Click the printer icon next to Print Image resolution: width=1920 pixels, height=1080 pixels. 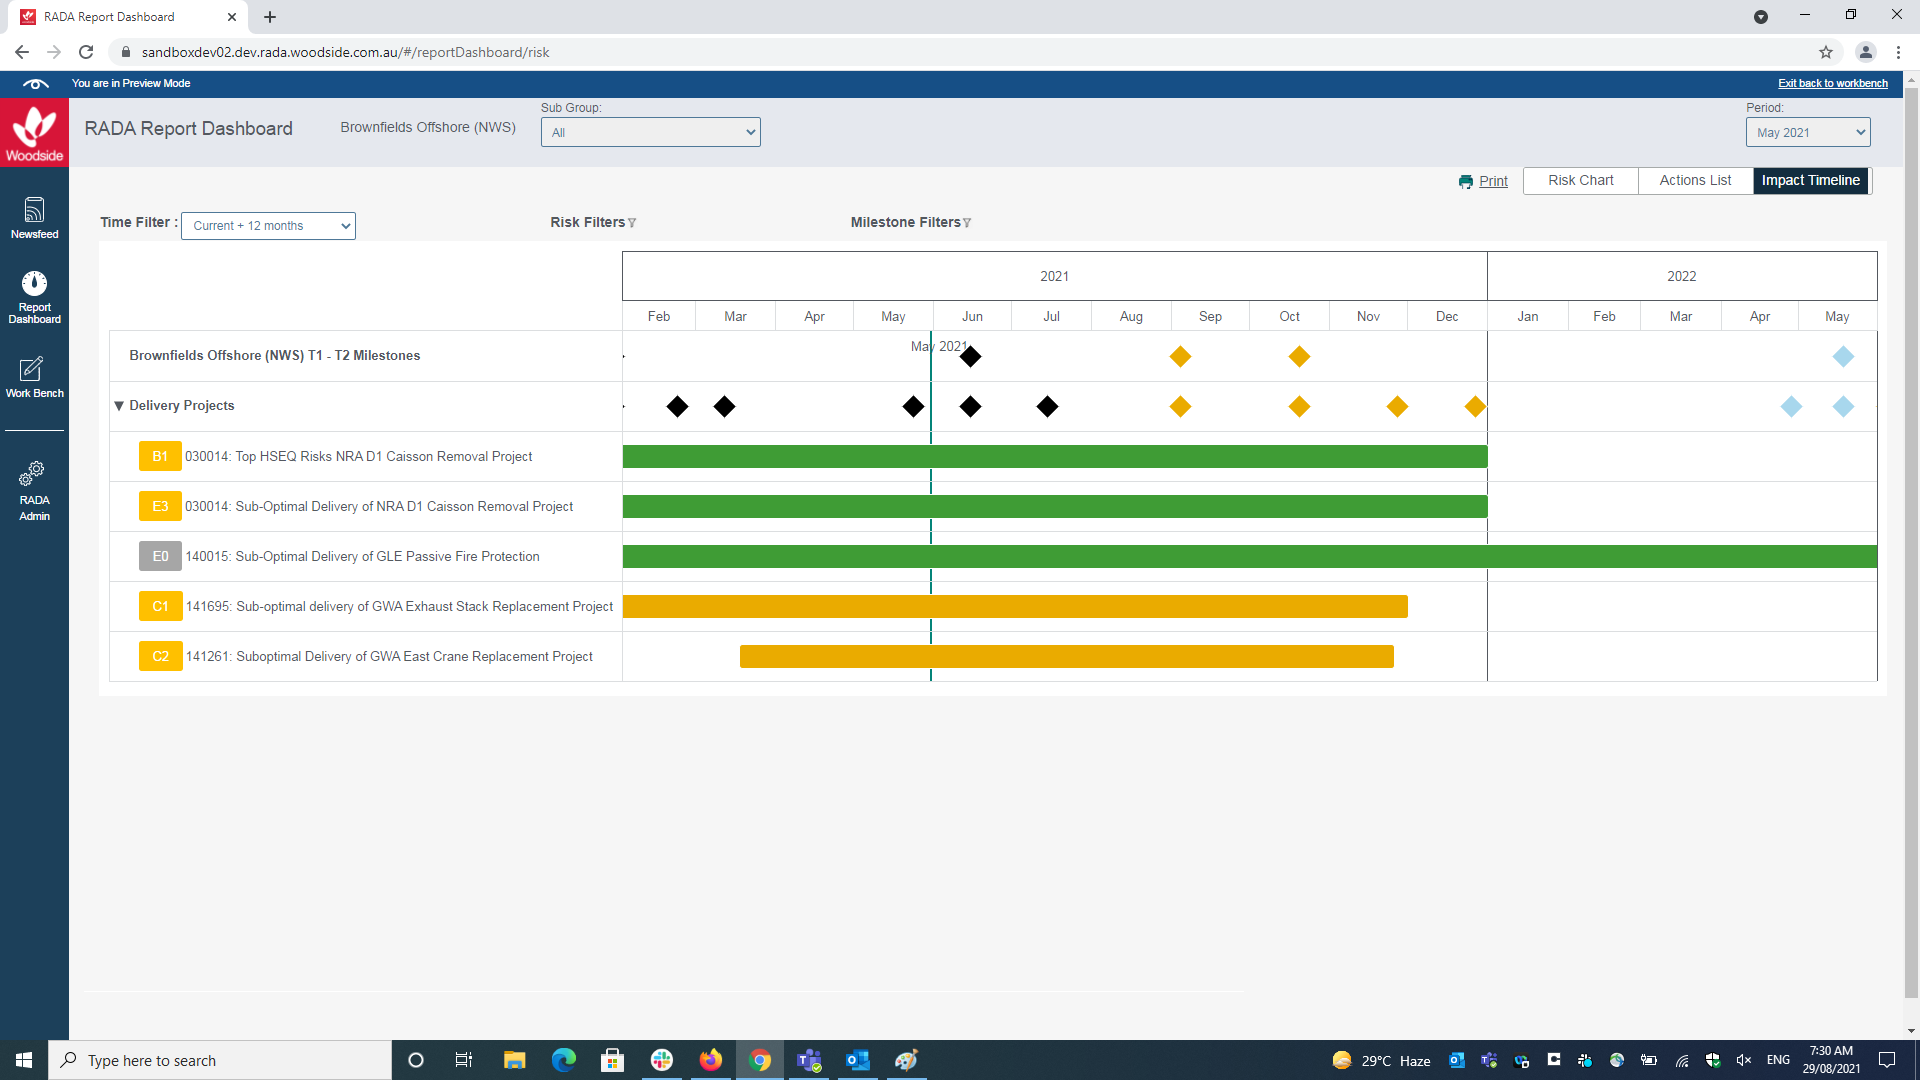[1465, 181]
